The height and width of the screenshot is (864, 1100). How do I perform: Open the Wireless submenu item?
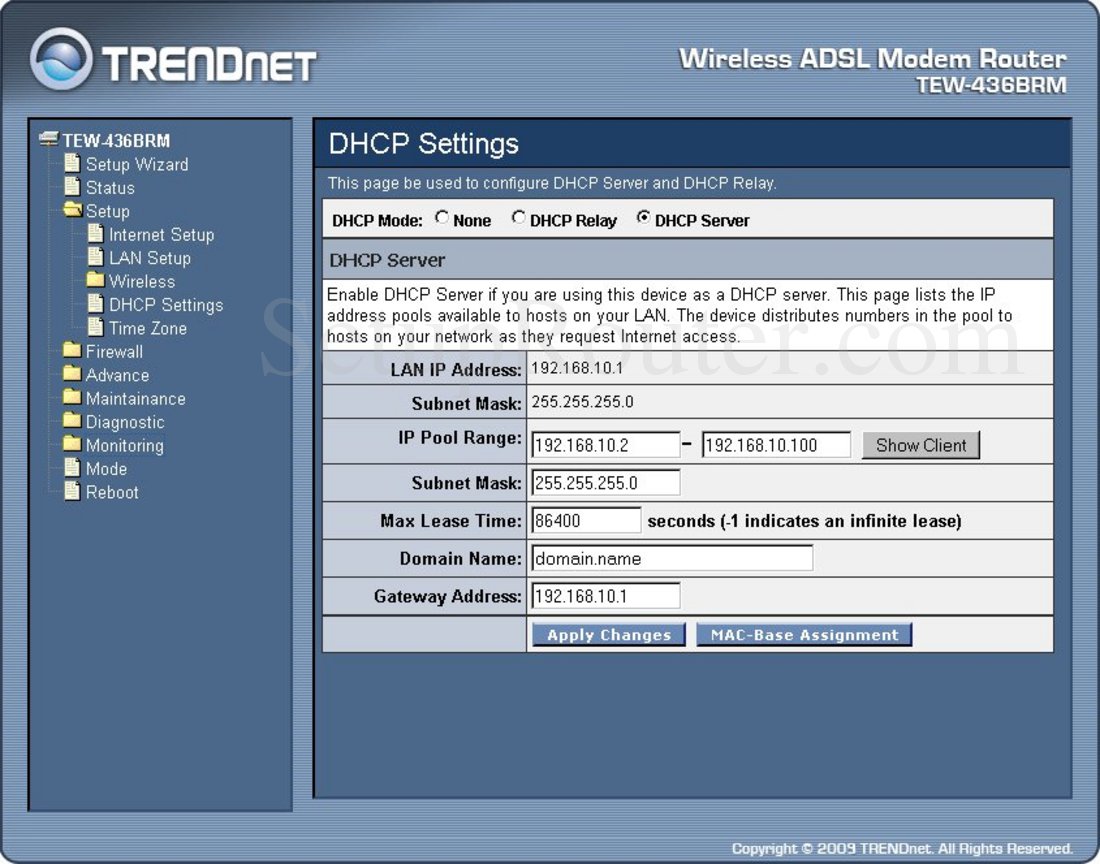pyautogui.click(x=141, y=281)
